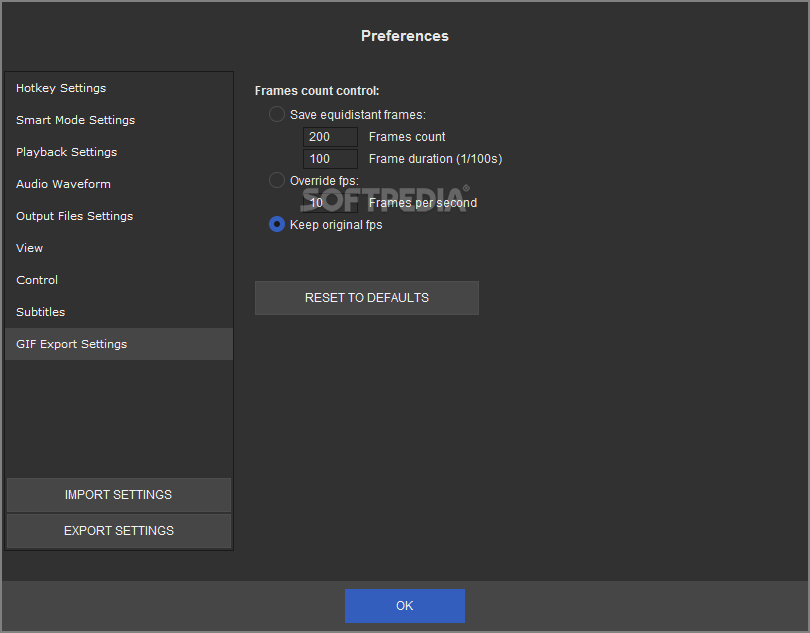Click the Frames count input field
The image size is (810, 633).
pyautogui.click(x=330, y=137)
